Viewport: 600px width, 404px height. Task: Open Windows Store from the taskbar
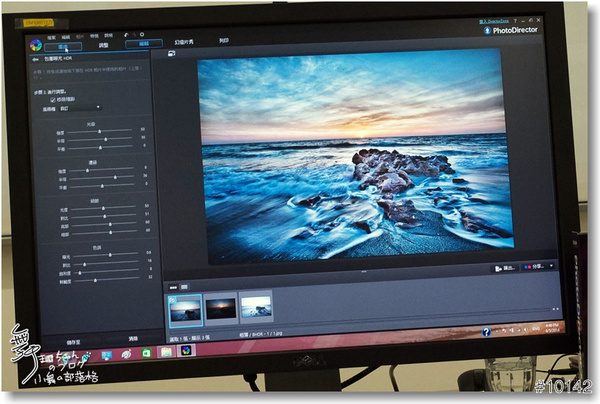pos(147,353)
